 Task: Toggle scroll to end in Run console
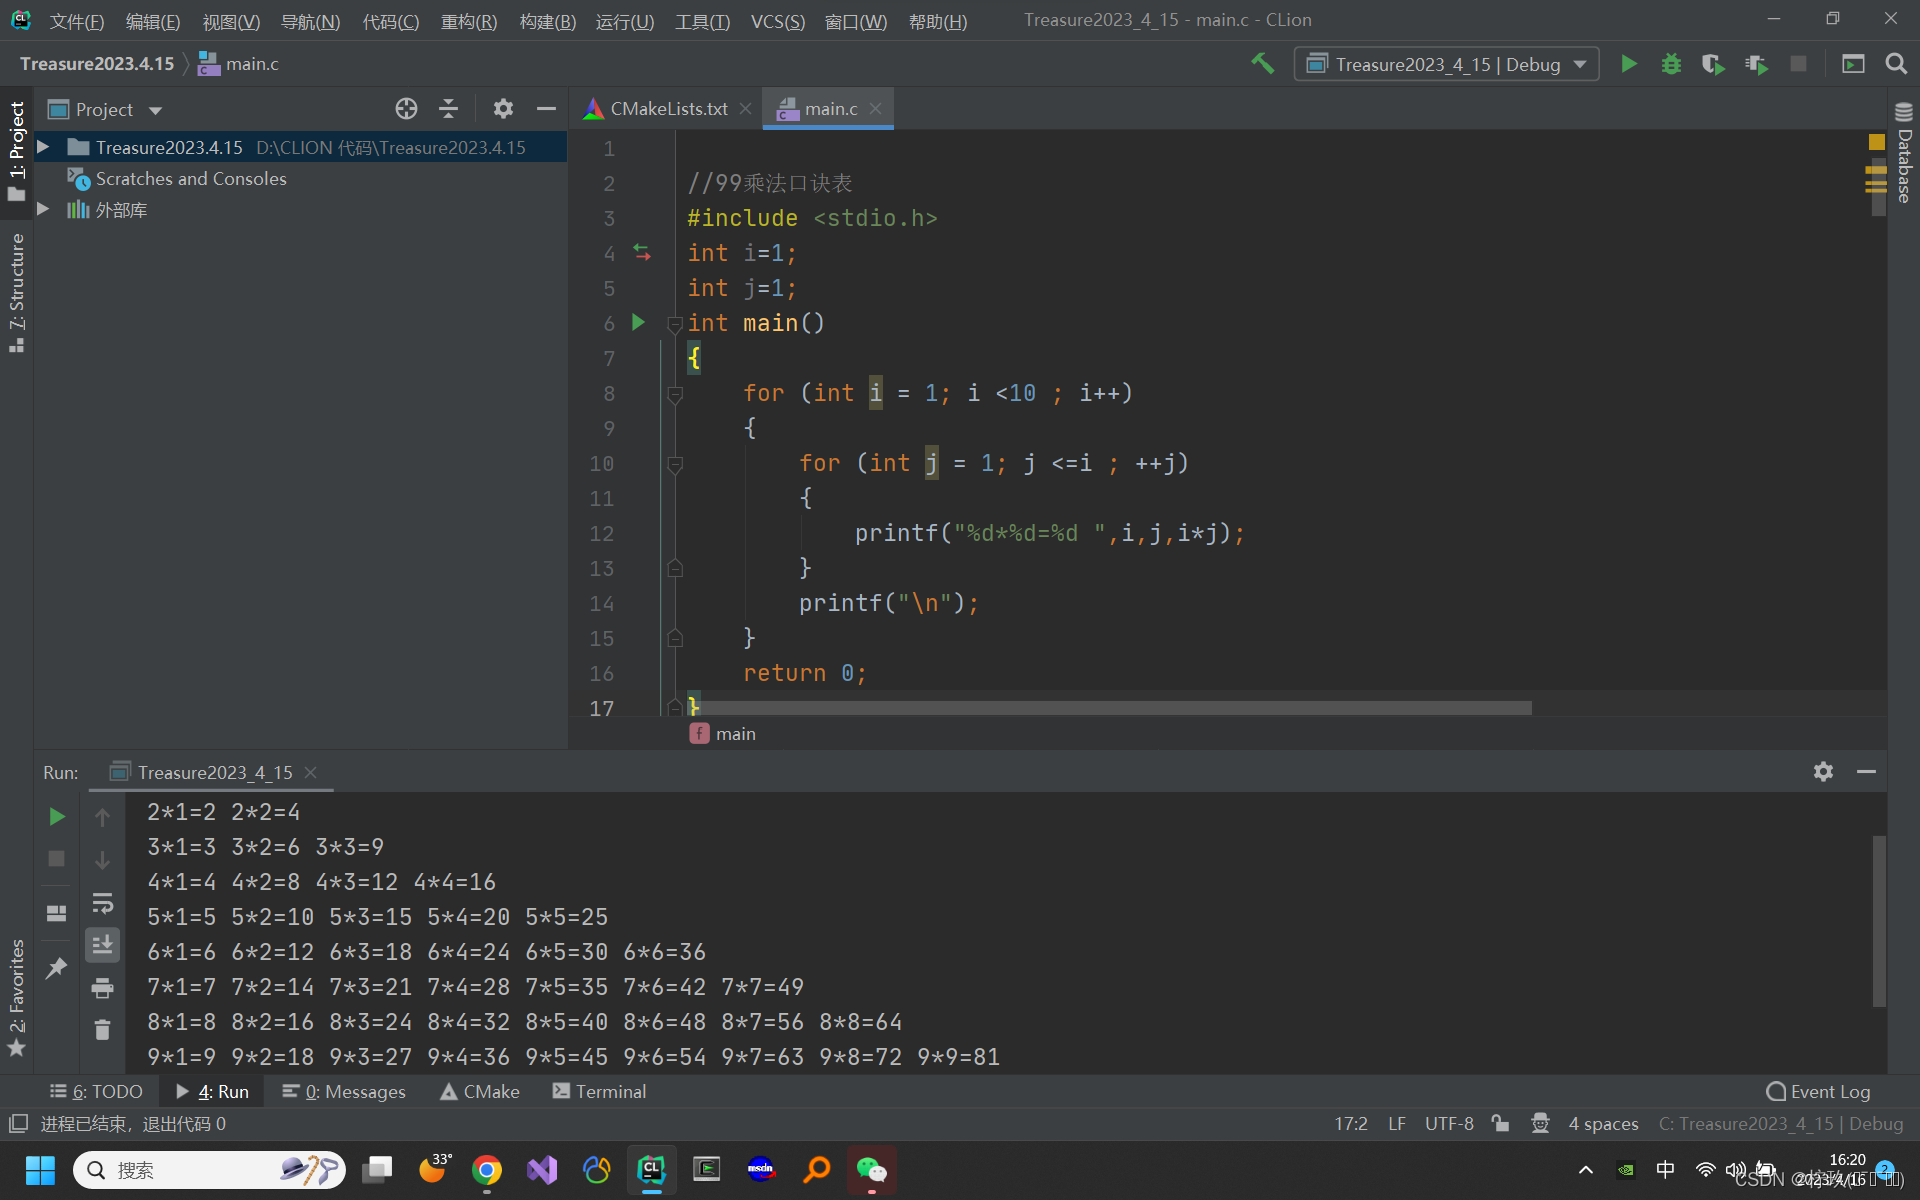(x=102, y=945)
